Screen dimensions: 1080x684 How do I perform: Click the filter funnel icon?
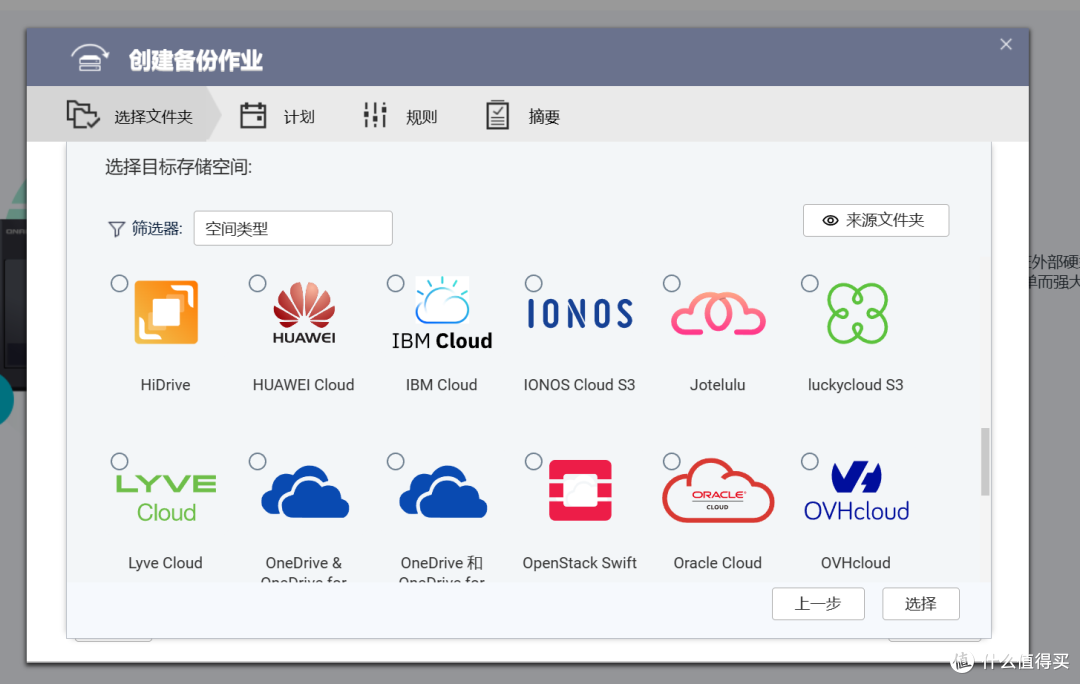click(116, 229)
